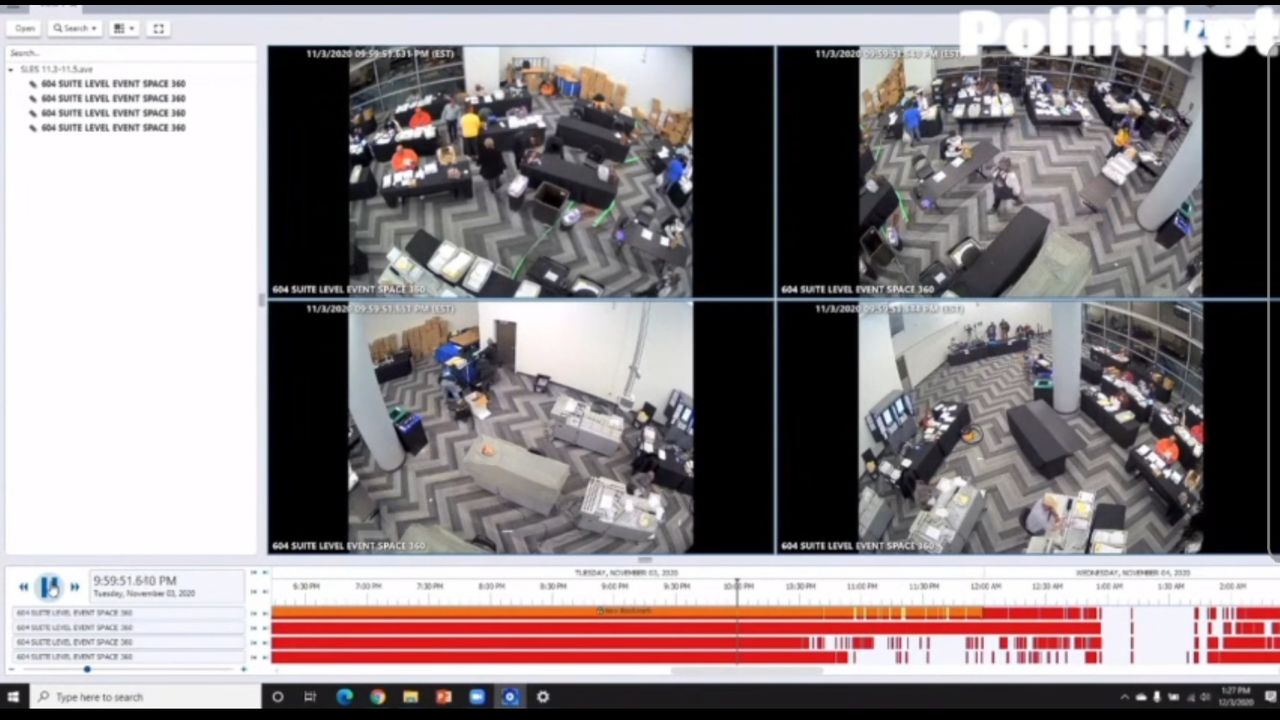This screenshot has height=720, width=1280.
Task: Click the fast-forward double-arrow button
Action: pyautogui.click(x=74, y=587)
